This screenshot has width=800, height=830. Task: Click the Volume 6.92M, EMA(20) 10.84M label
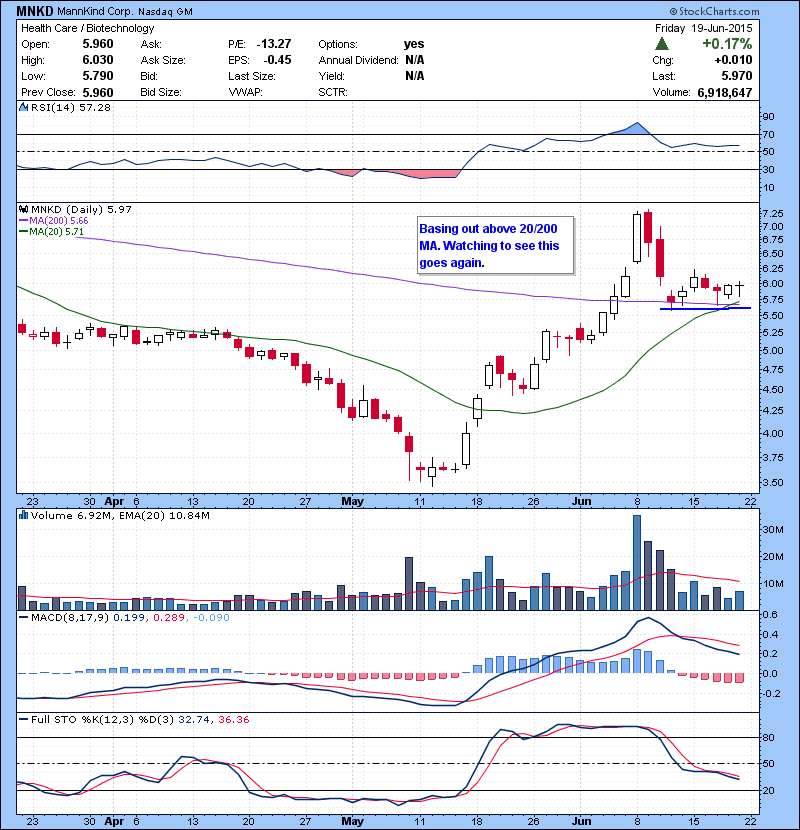[x=120, y=515]
